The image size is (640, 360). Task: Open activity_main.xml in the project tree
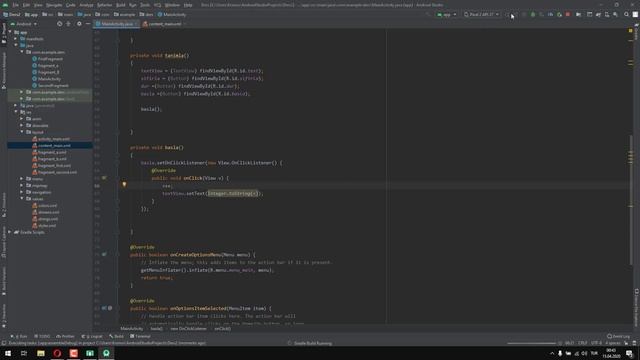tap(53, 139)
